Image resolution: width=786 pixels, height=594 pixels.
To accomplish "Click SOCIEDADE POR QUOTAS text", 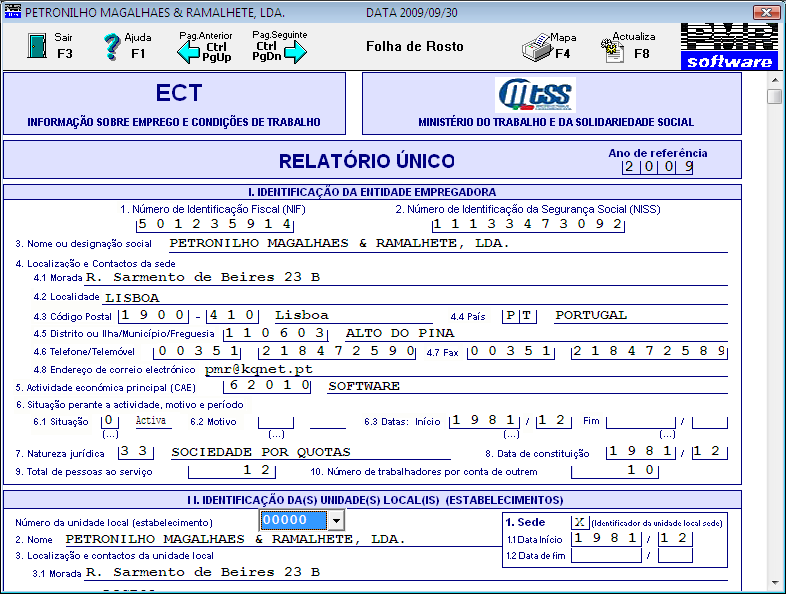I will 261,452.
